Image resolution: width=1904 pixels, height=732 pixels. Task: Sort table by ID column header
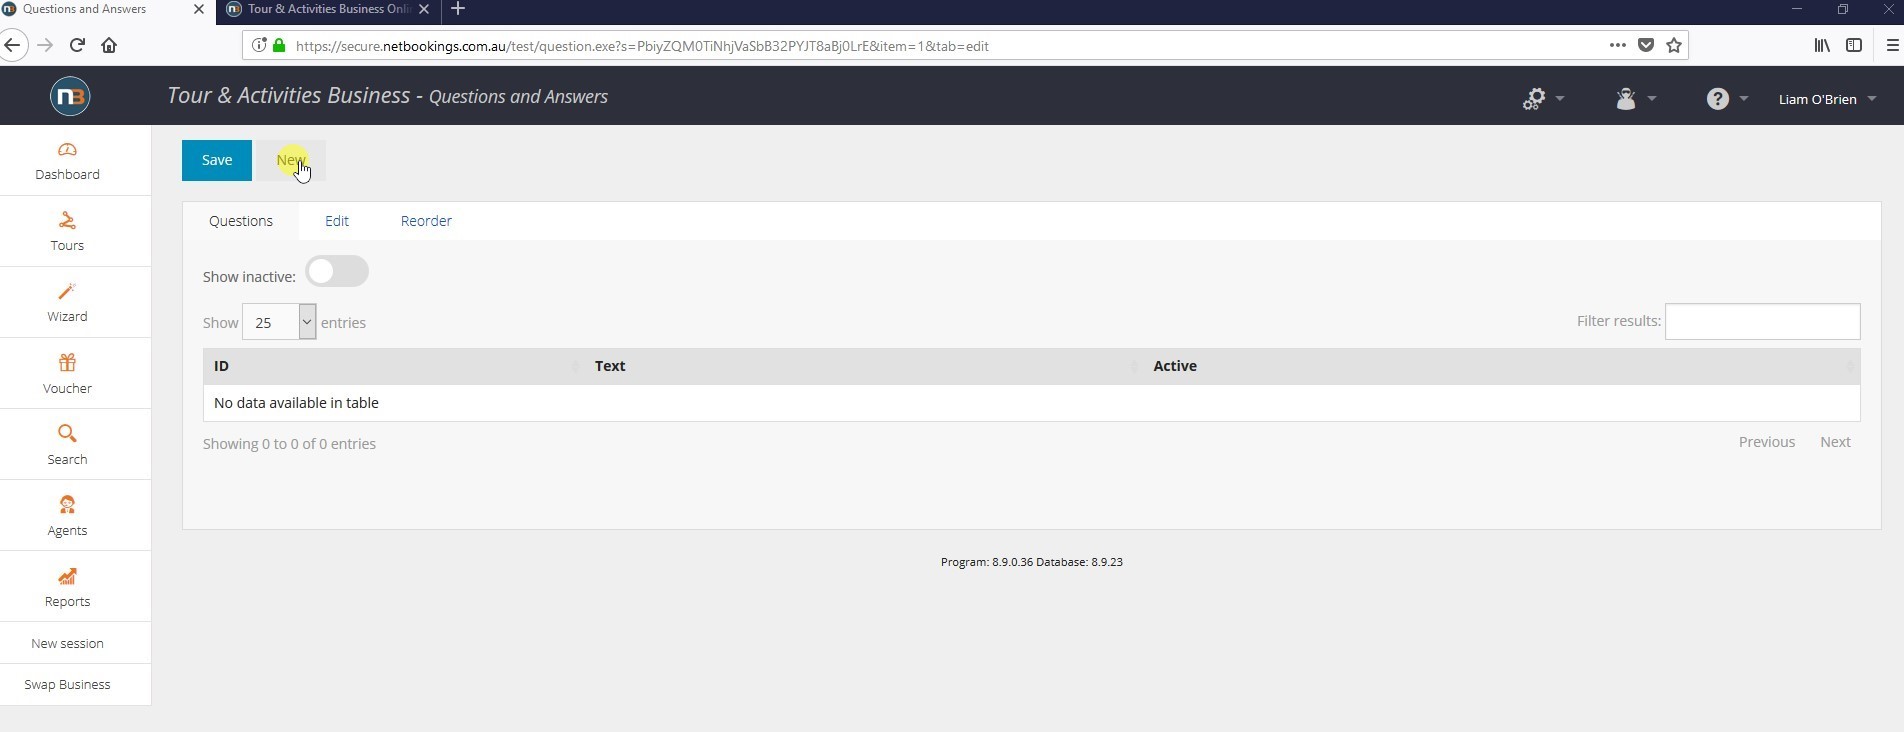click(x=393, y=366)
